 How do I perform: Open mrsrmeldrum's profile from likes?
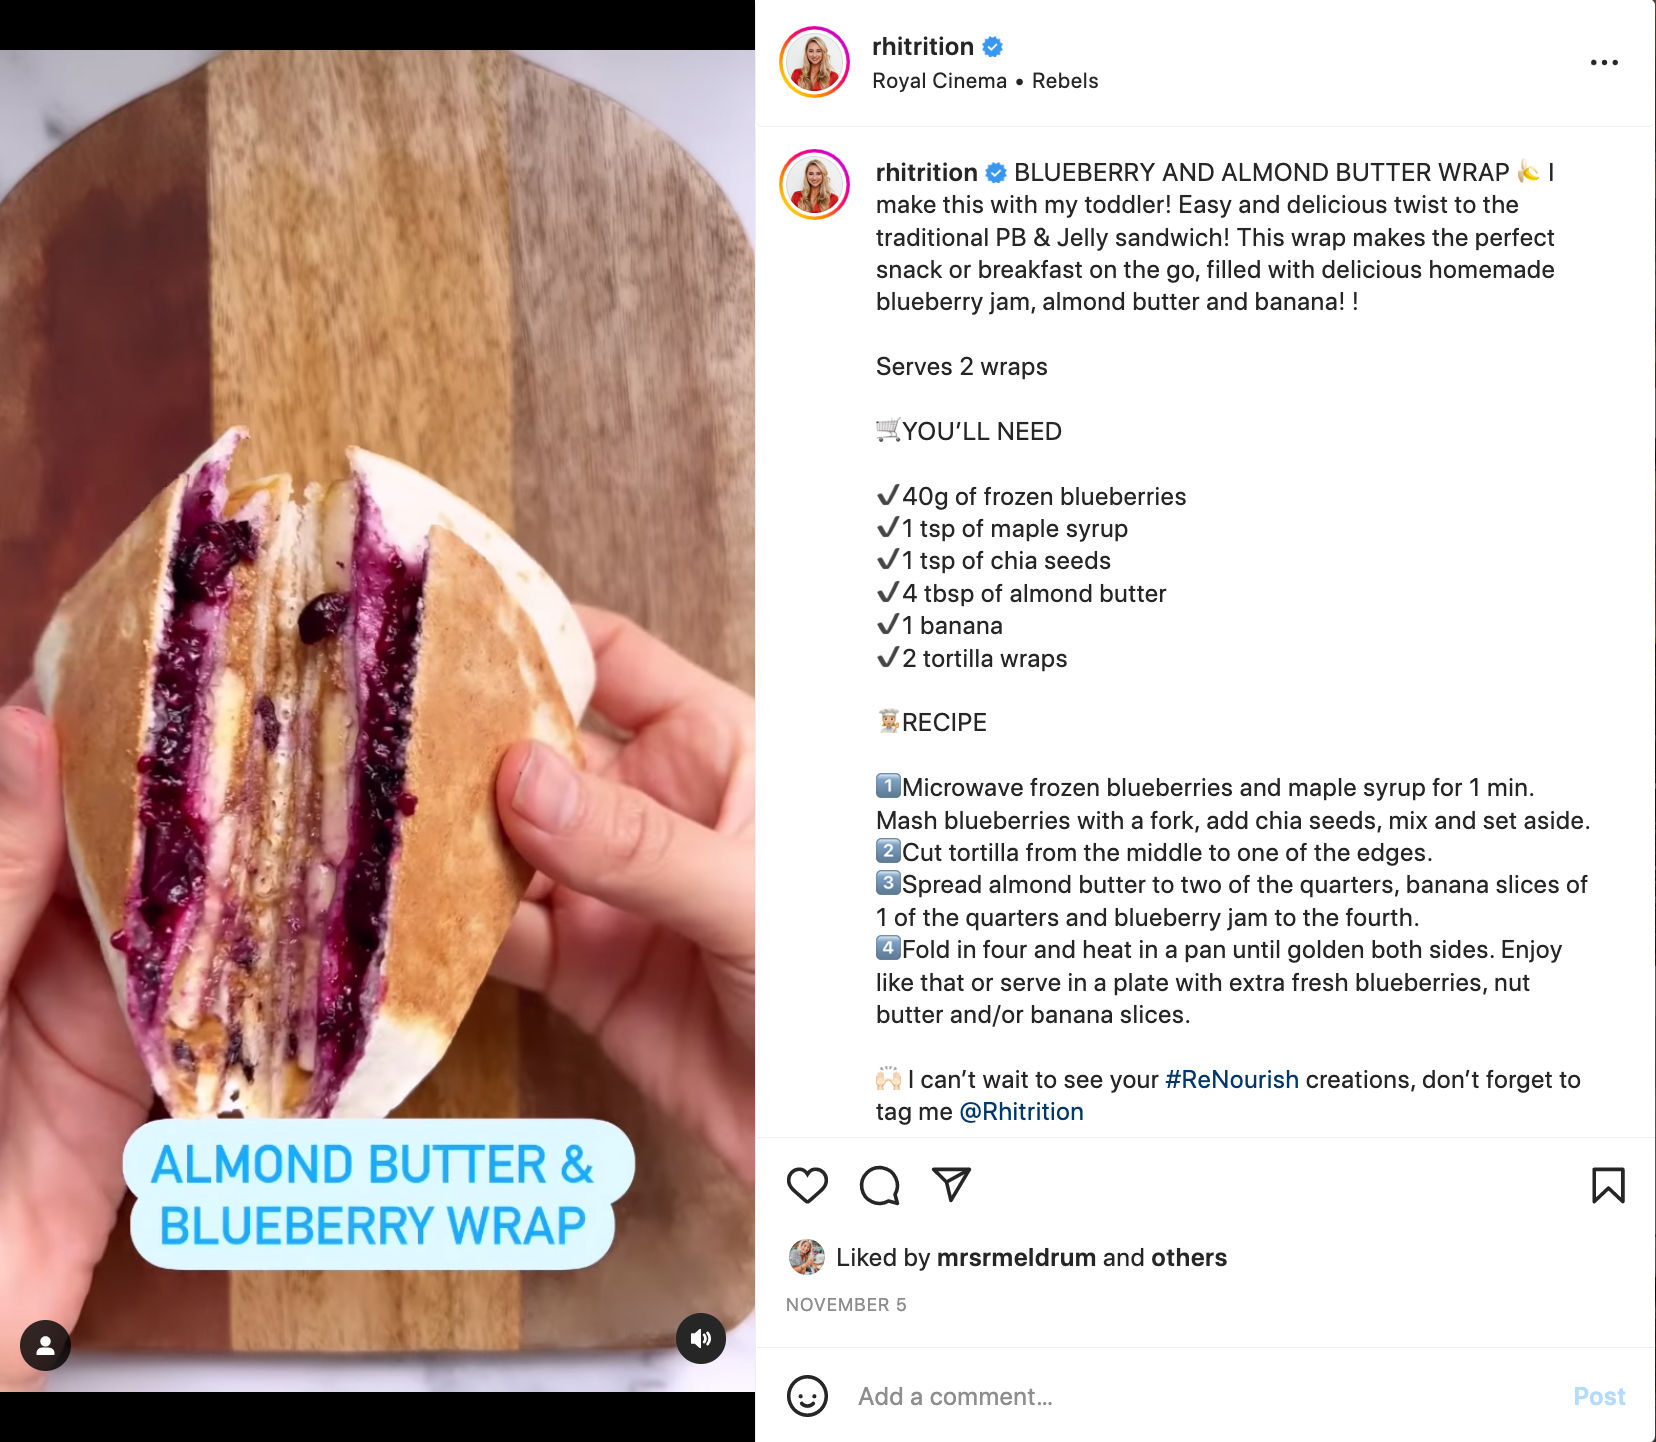click(x=1016, y=1257)
